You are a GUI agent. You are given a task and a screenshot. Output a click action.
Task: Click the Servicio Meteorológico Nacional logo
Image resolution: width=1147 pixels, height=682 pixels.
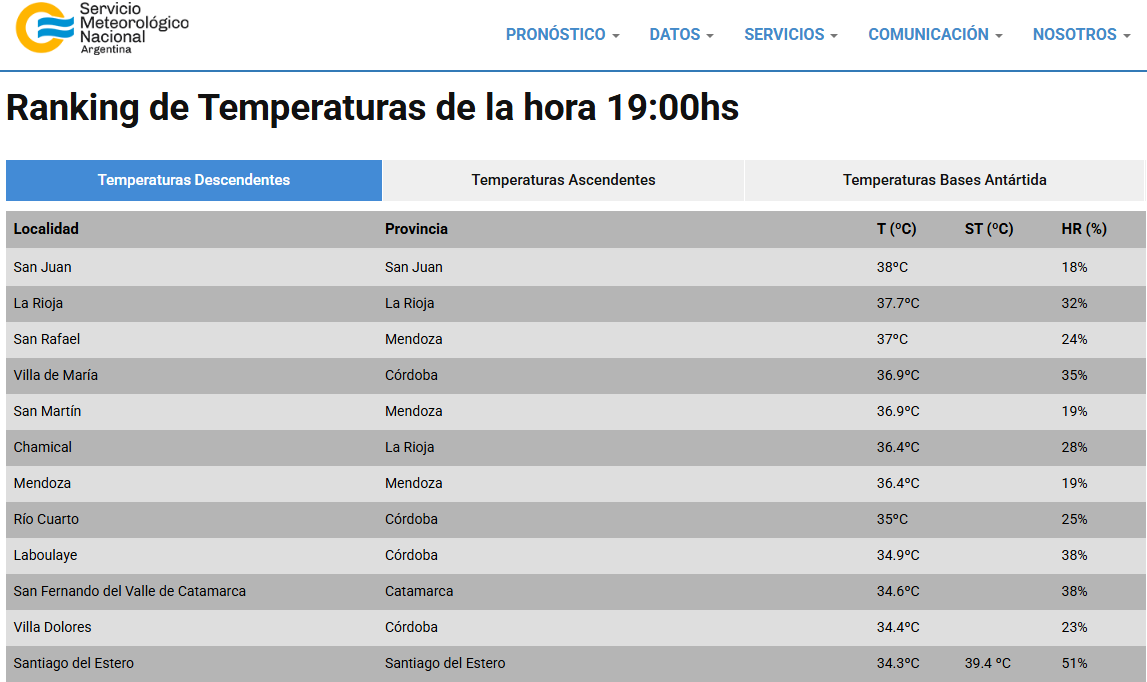[x=102, y=29]
